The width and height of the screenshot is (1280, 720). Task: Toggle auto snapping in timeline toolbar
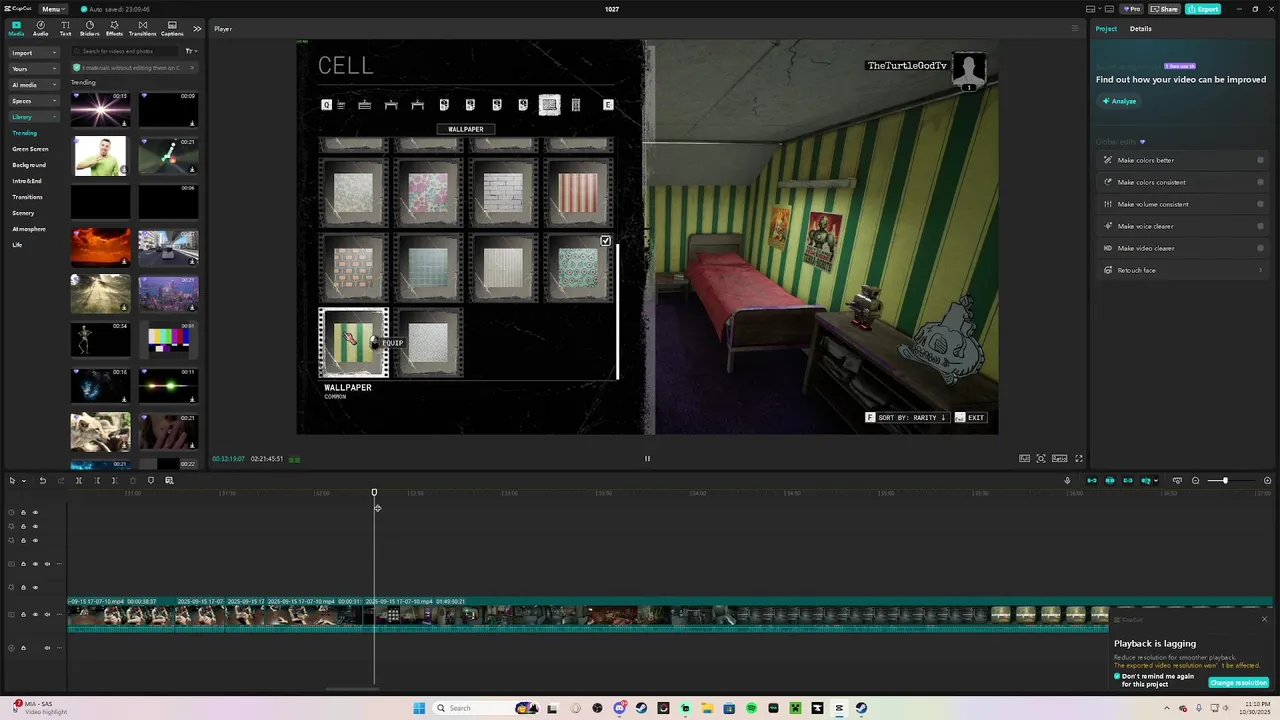1110,481
